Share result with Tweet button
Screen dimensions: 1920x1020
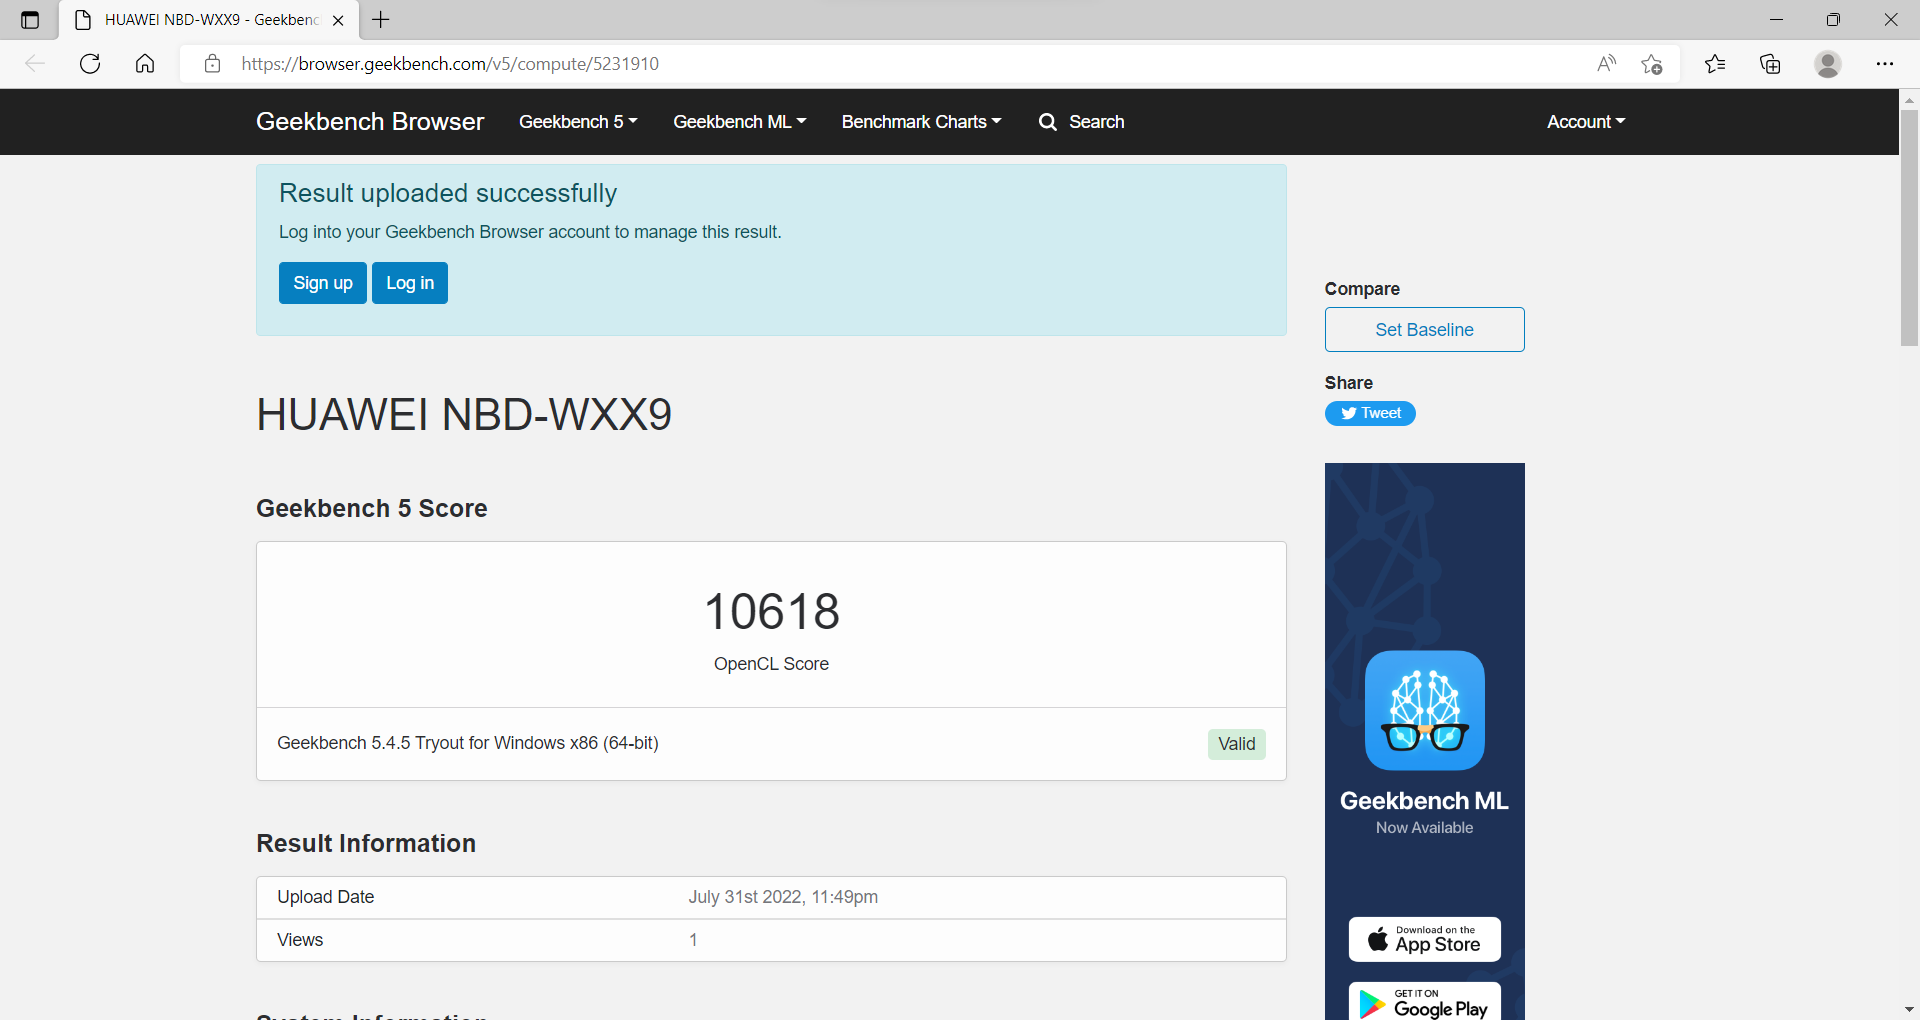click(x=1370, y=414)
